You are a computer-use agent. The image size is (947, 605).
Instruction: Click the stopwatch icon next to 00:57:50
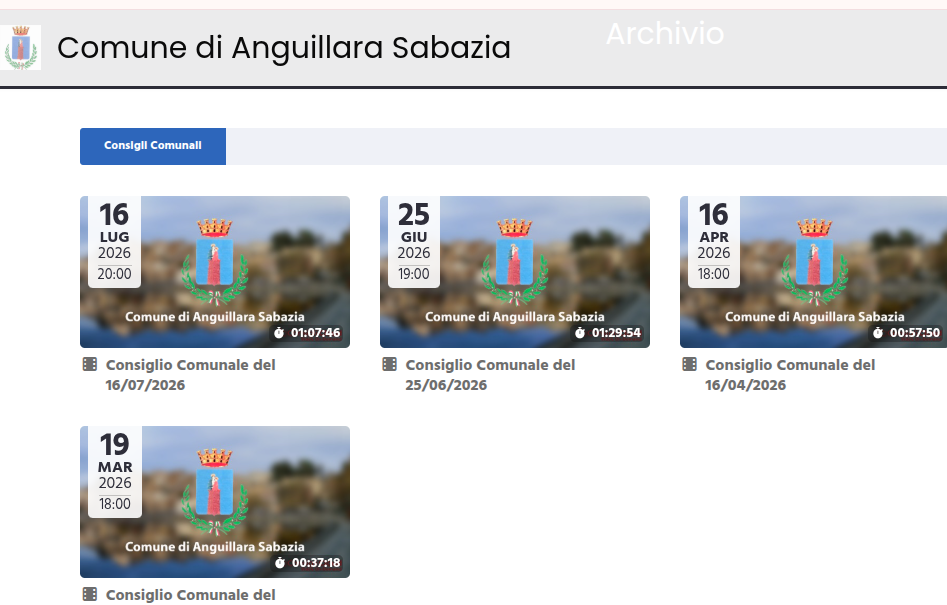coord(878,333)
